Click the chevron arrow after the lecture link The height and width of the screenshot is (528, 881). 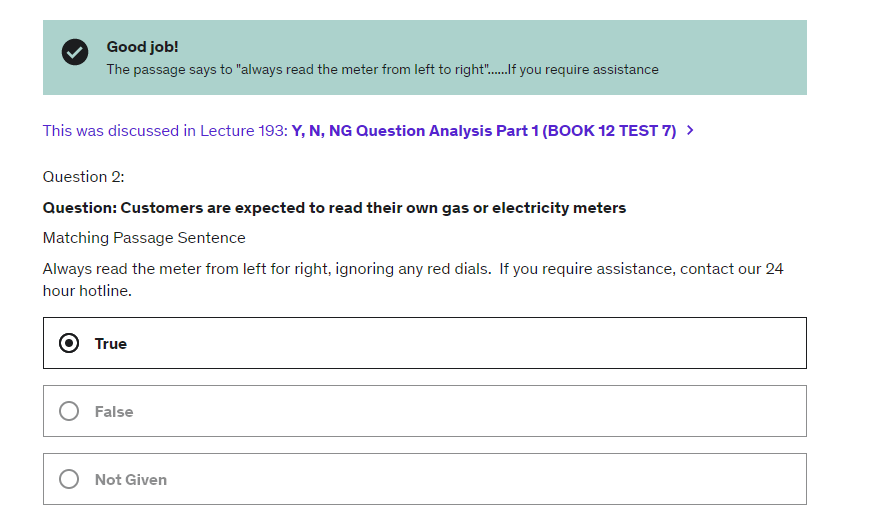click(691, 131)
